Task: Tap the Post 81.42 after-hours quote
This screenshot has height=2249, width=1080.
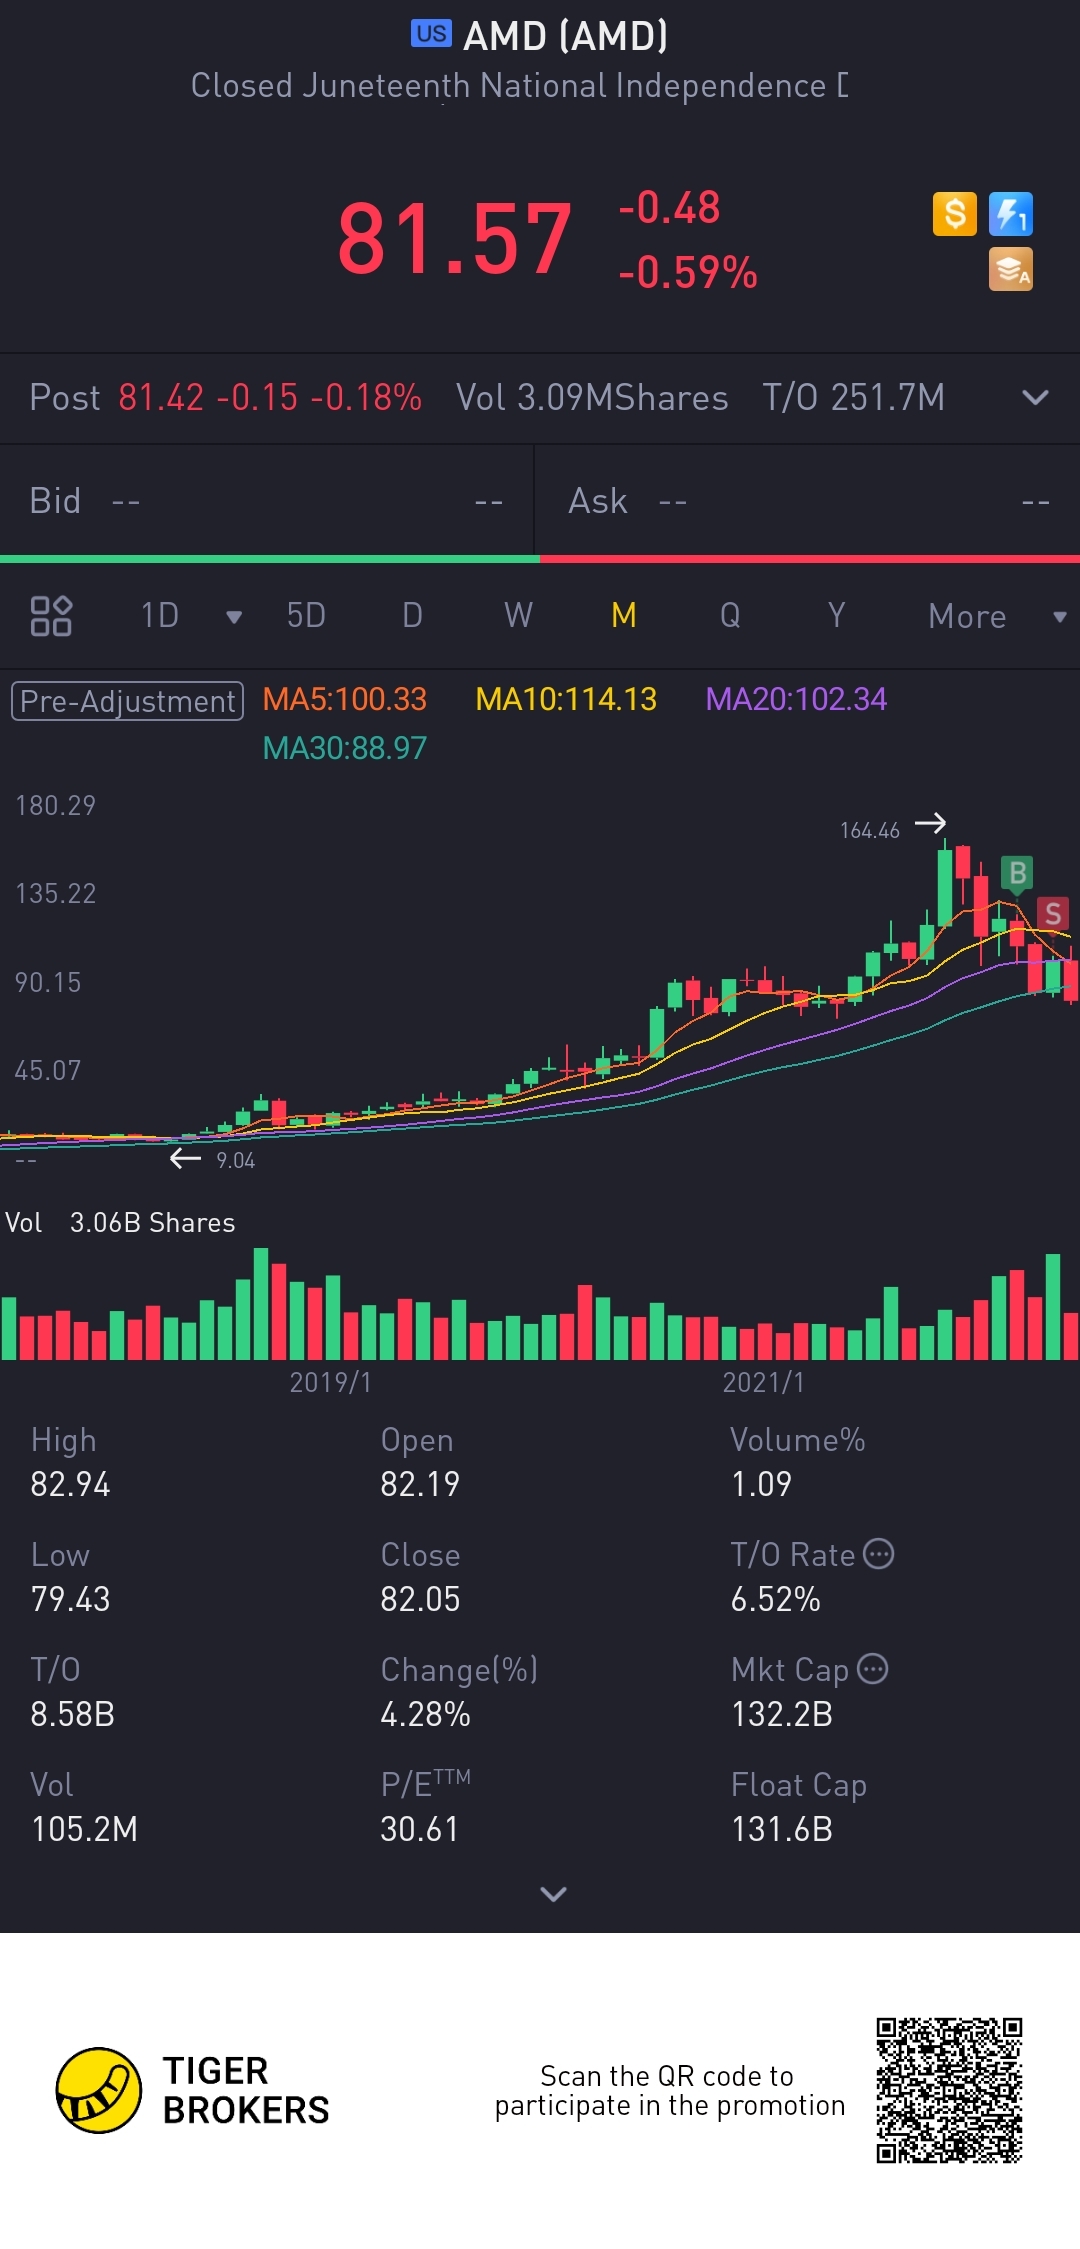Action: click(x=226, y=398)
